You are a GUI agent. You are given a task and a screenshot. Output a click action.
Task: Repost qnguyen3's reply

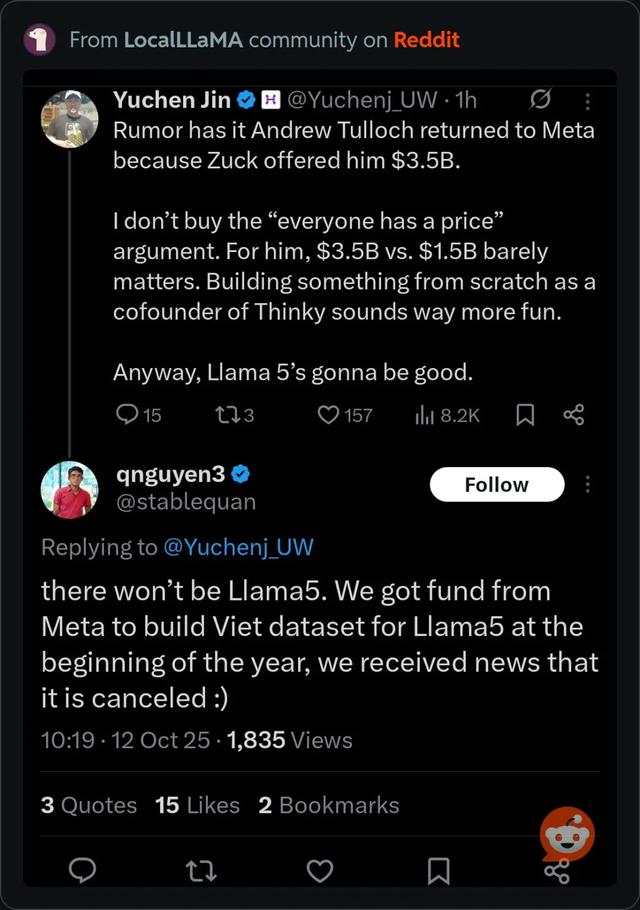[201, 871]
